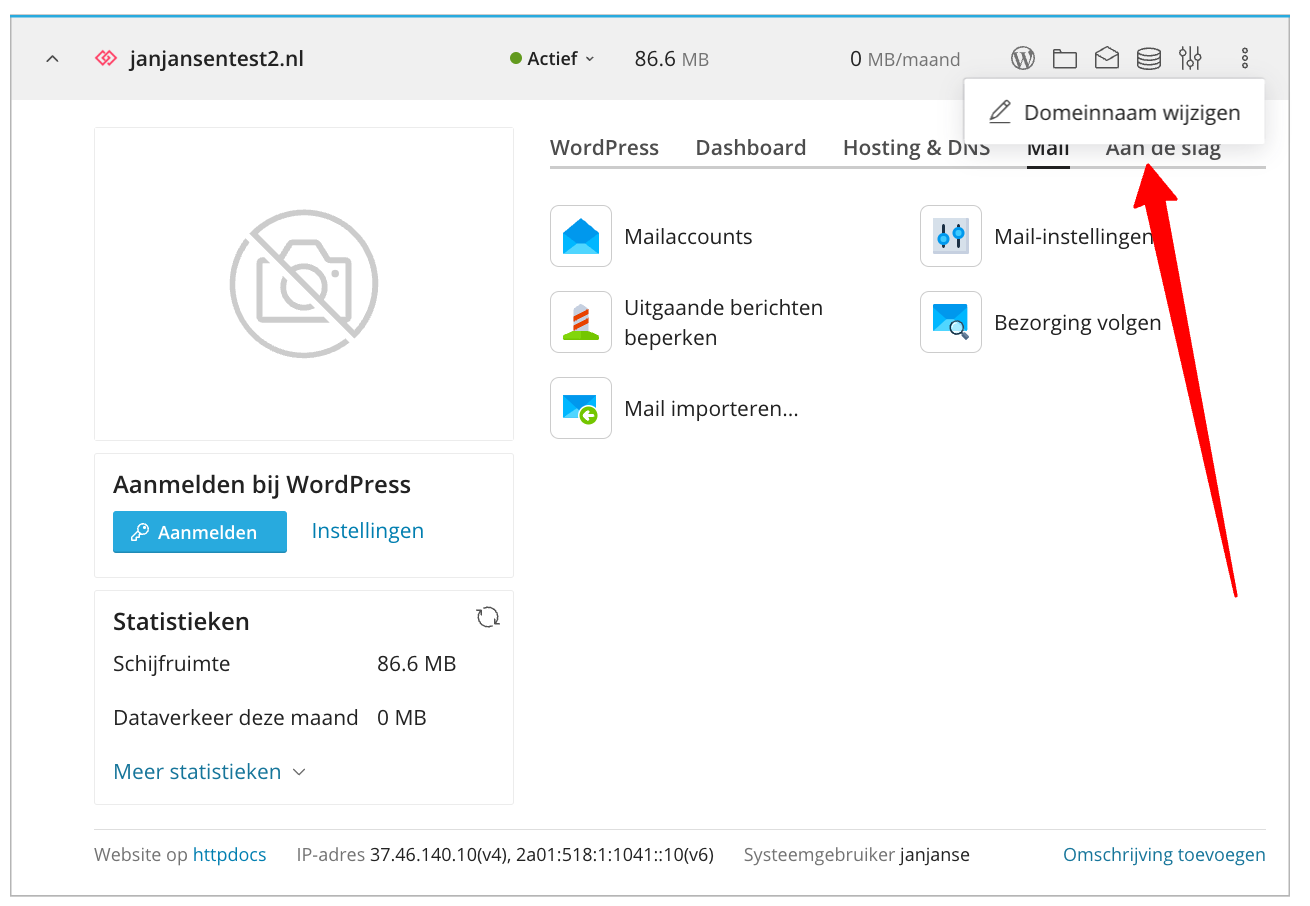Click the website screenshot placeholder thumbnail
Viewport: 1310px width, 906px height.
tap(304, 284)
